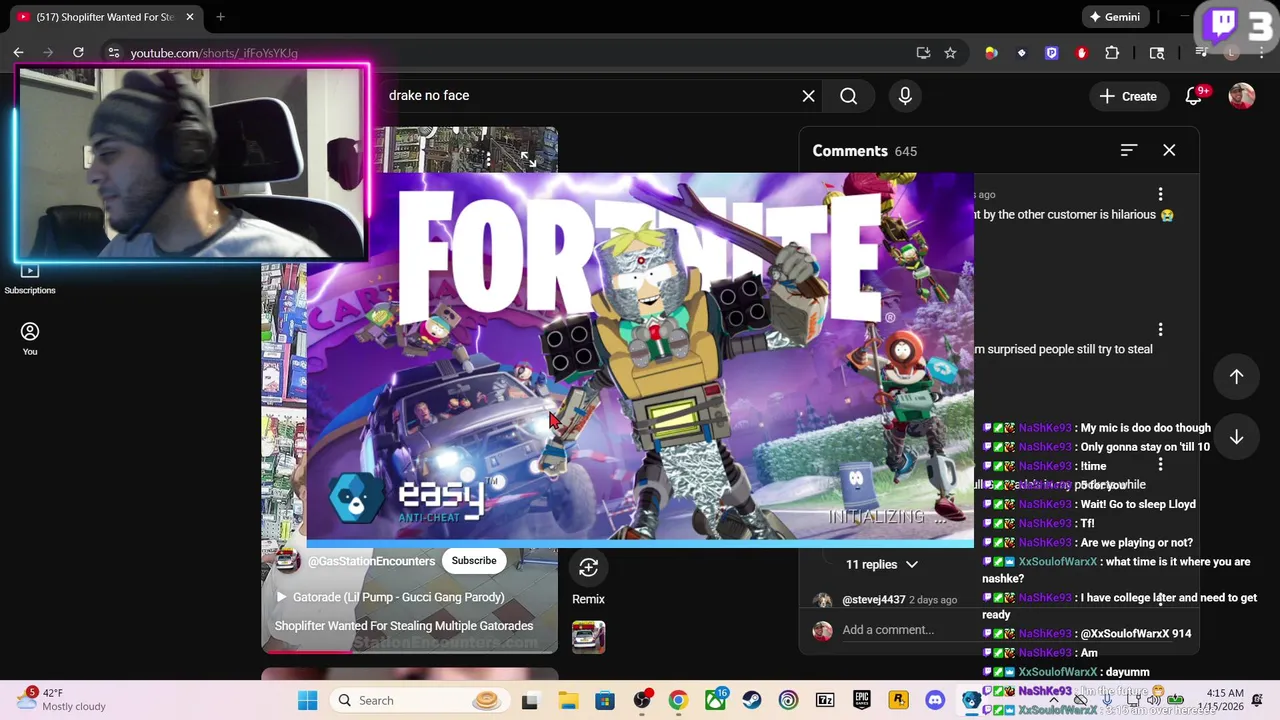Viewport: 1280px width, 720px height.
Task: Open the Xbox app on taskbar
Action: click(x=715, y=700)
